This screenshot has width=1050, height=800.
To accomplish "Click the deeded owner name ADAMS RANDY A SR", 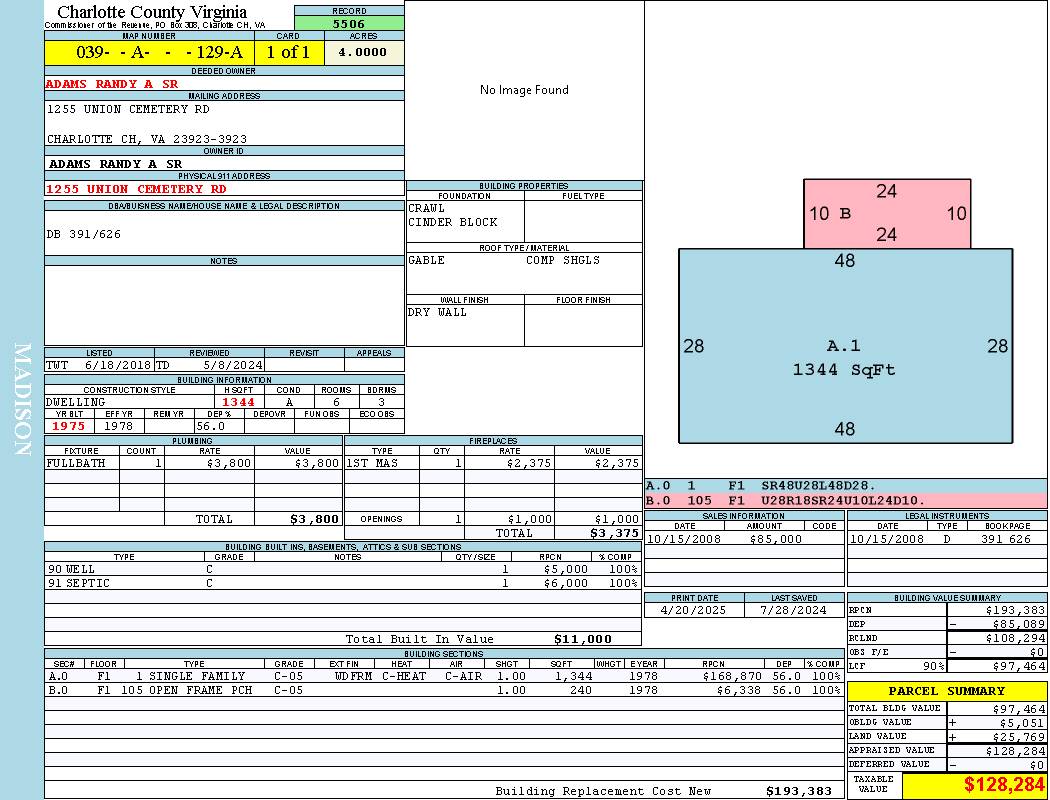I will (112, 84).
